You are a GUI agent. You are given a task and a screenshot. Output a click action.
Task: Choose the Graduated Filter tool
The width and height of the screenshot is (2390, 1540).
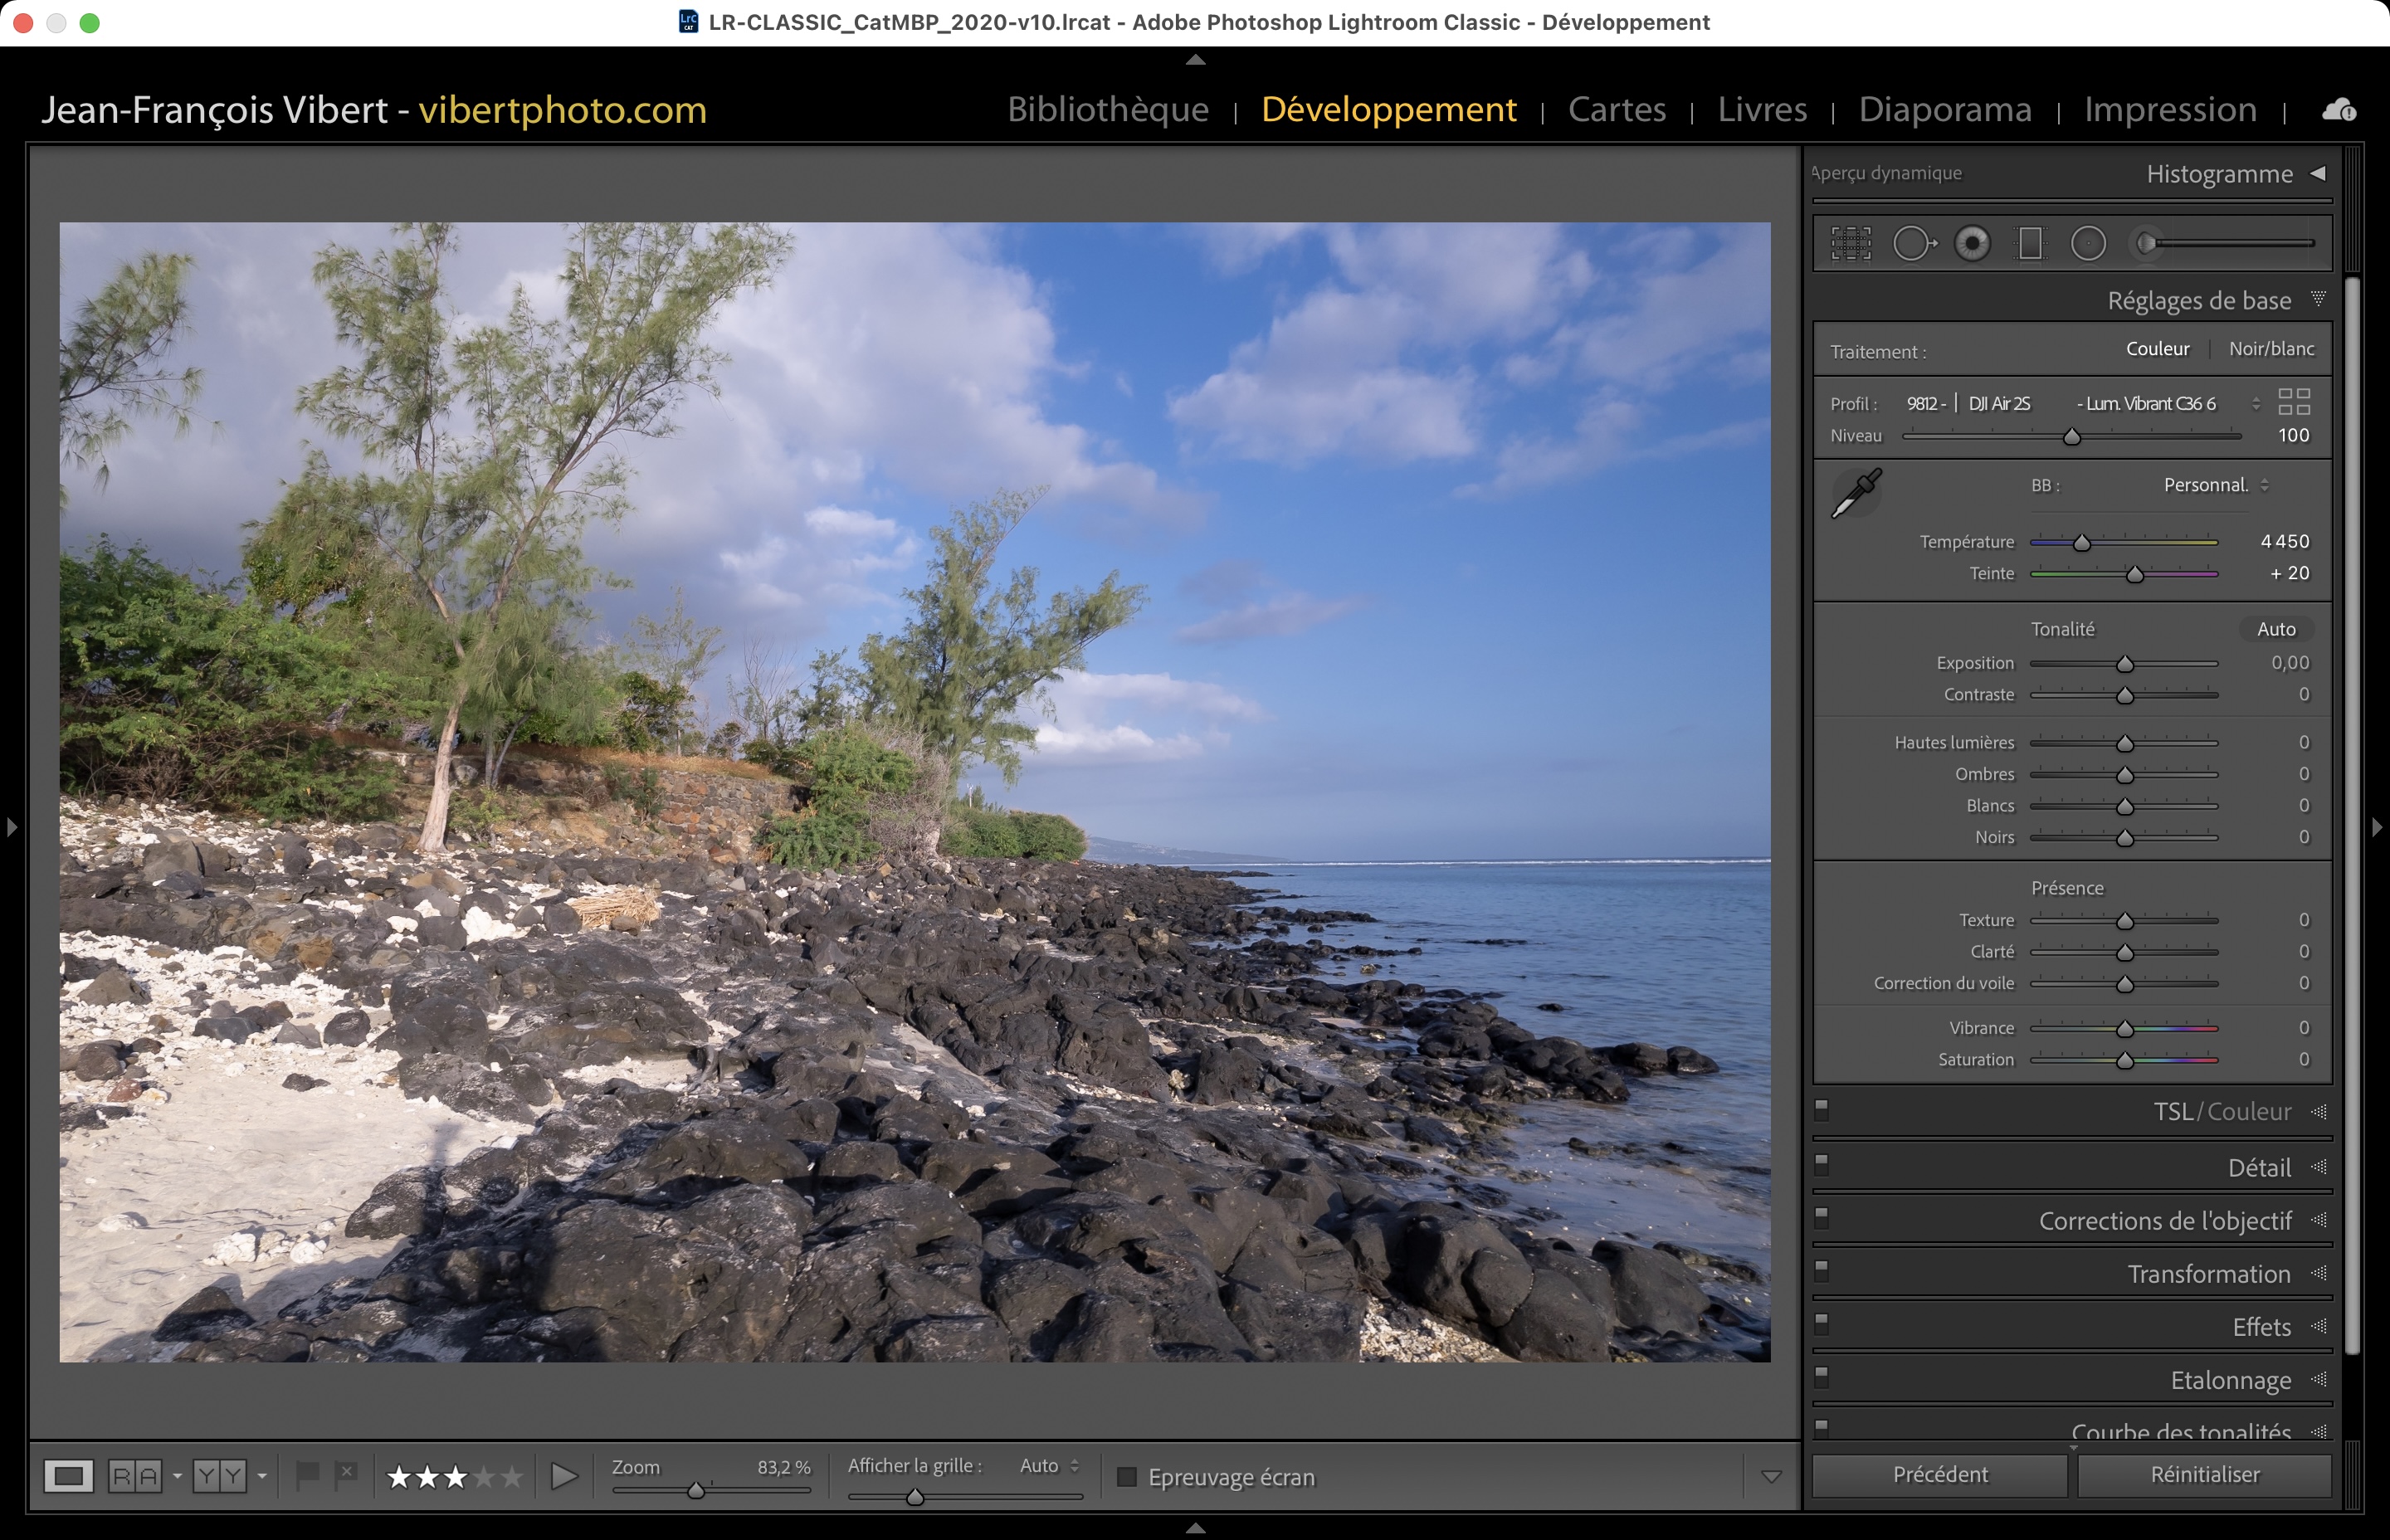(x=2030, y=243)
